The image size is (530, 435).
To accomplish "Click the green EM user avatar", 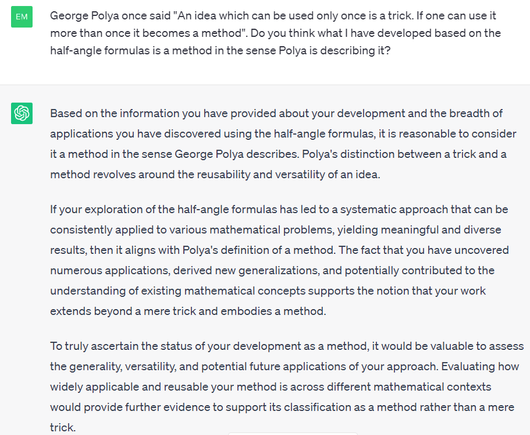I will pyautogui.click(x=22, y=17).
